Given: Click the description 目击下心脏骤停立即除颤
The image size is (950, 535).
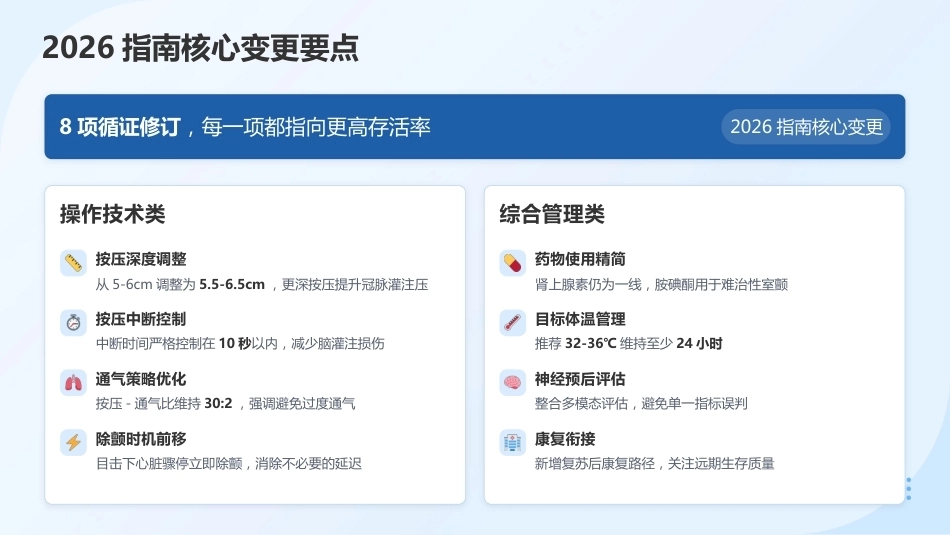Looking at the screenshot, I should (168, 464).
